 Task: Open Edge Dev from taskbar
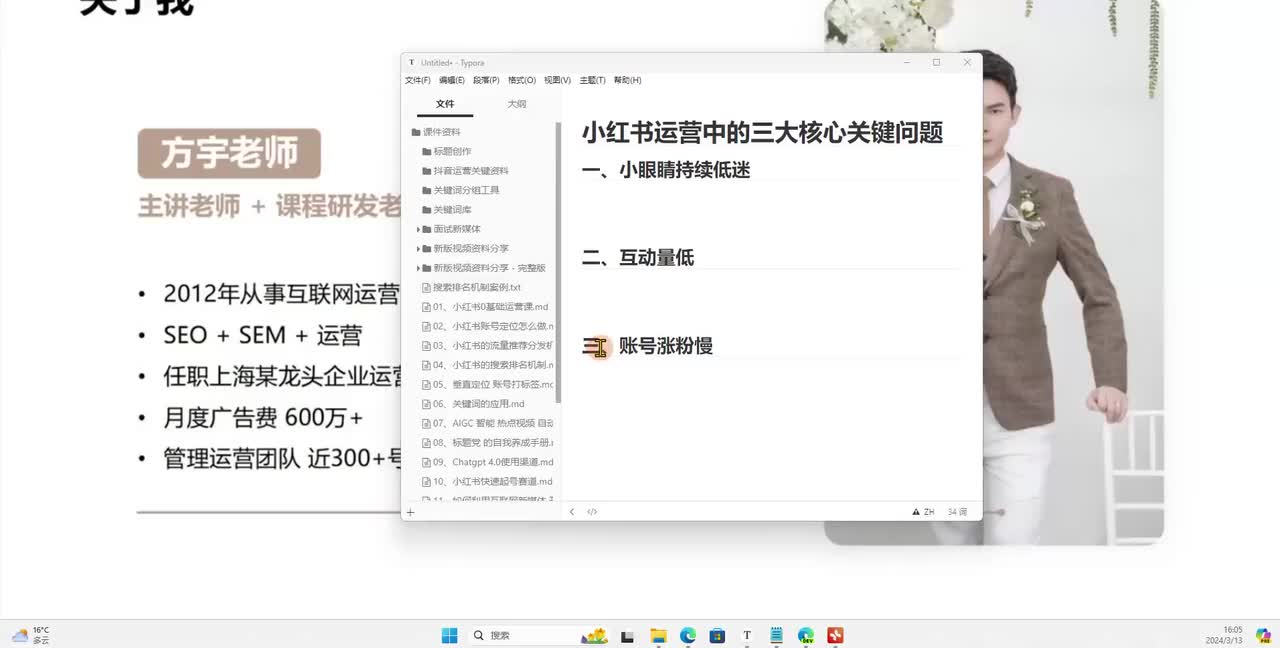(x=806, y=635)
